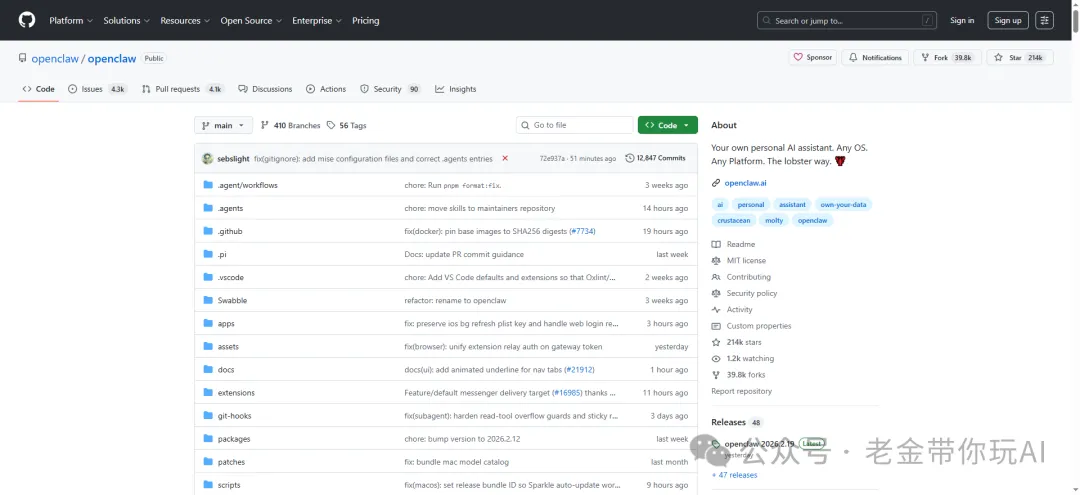This screenshot has height=495, width=1080.
Task: Click the openclaw owner link in breadcrumb
Action: pyautogui.click(x=55, y=59)
